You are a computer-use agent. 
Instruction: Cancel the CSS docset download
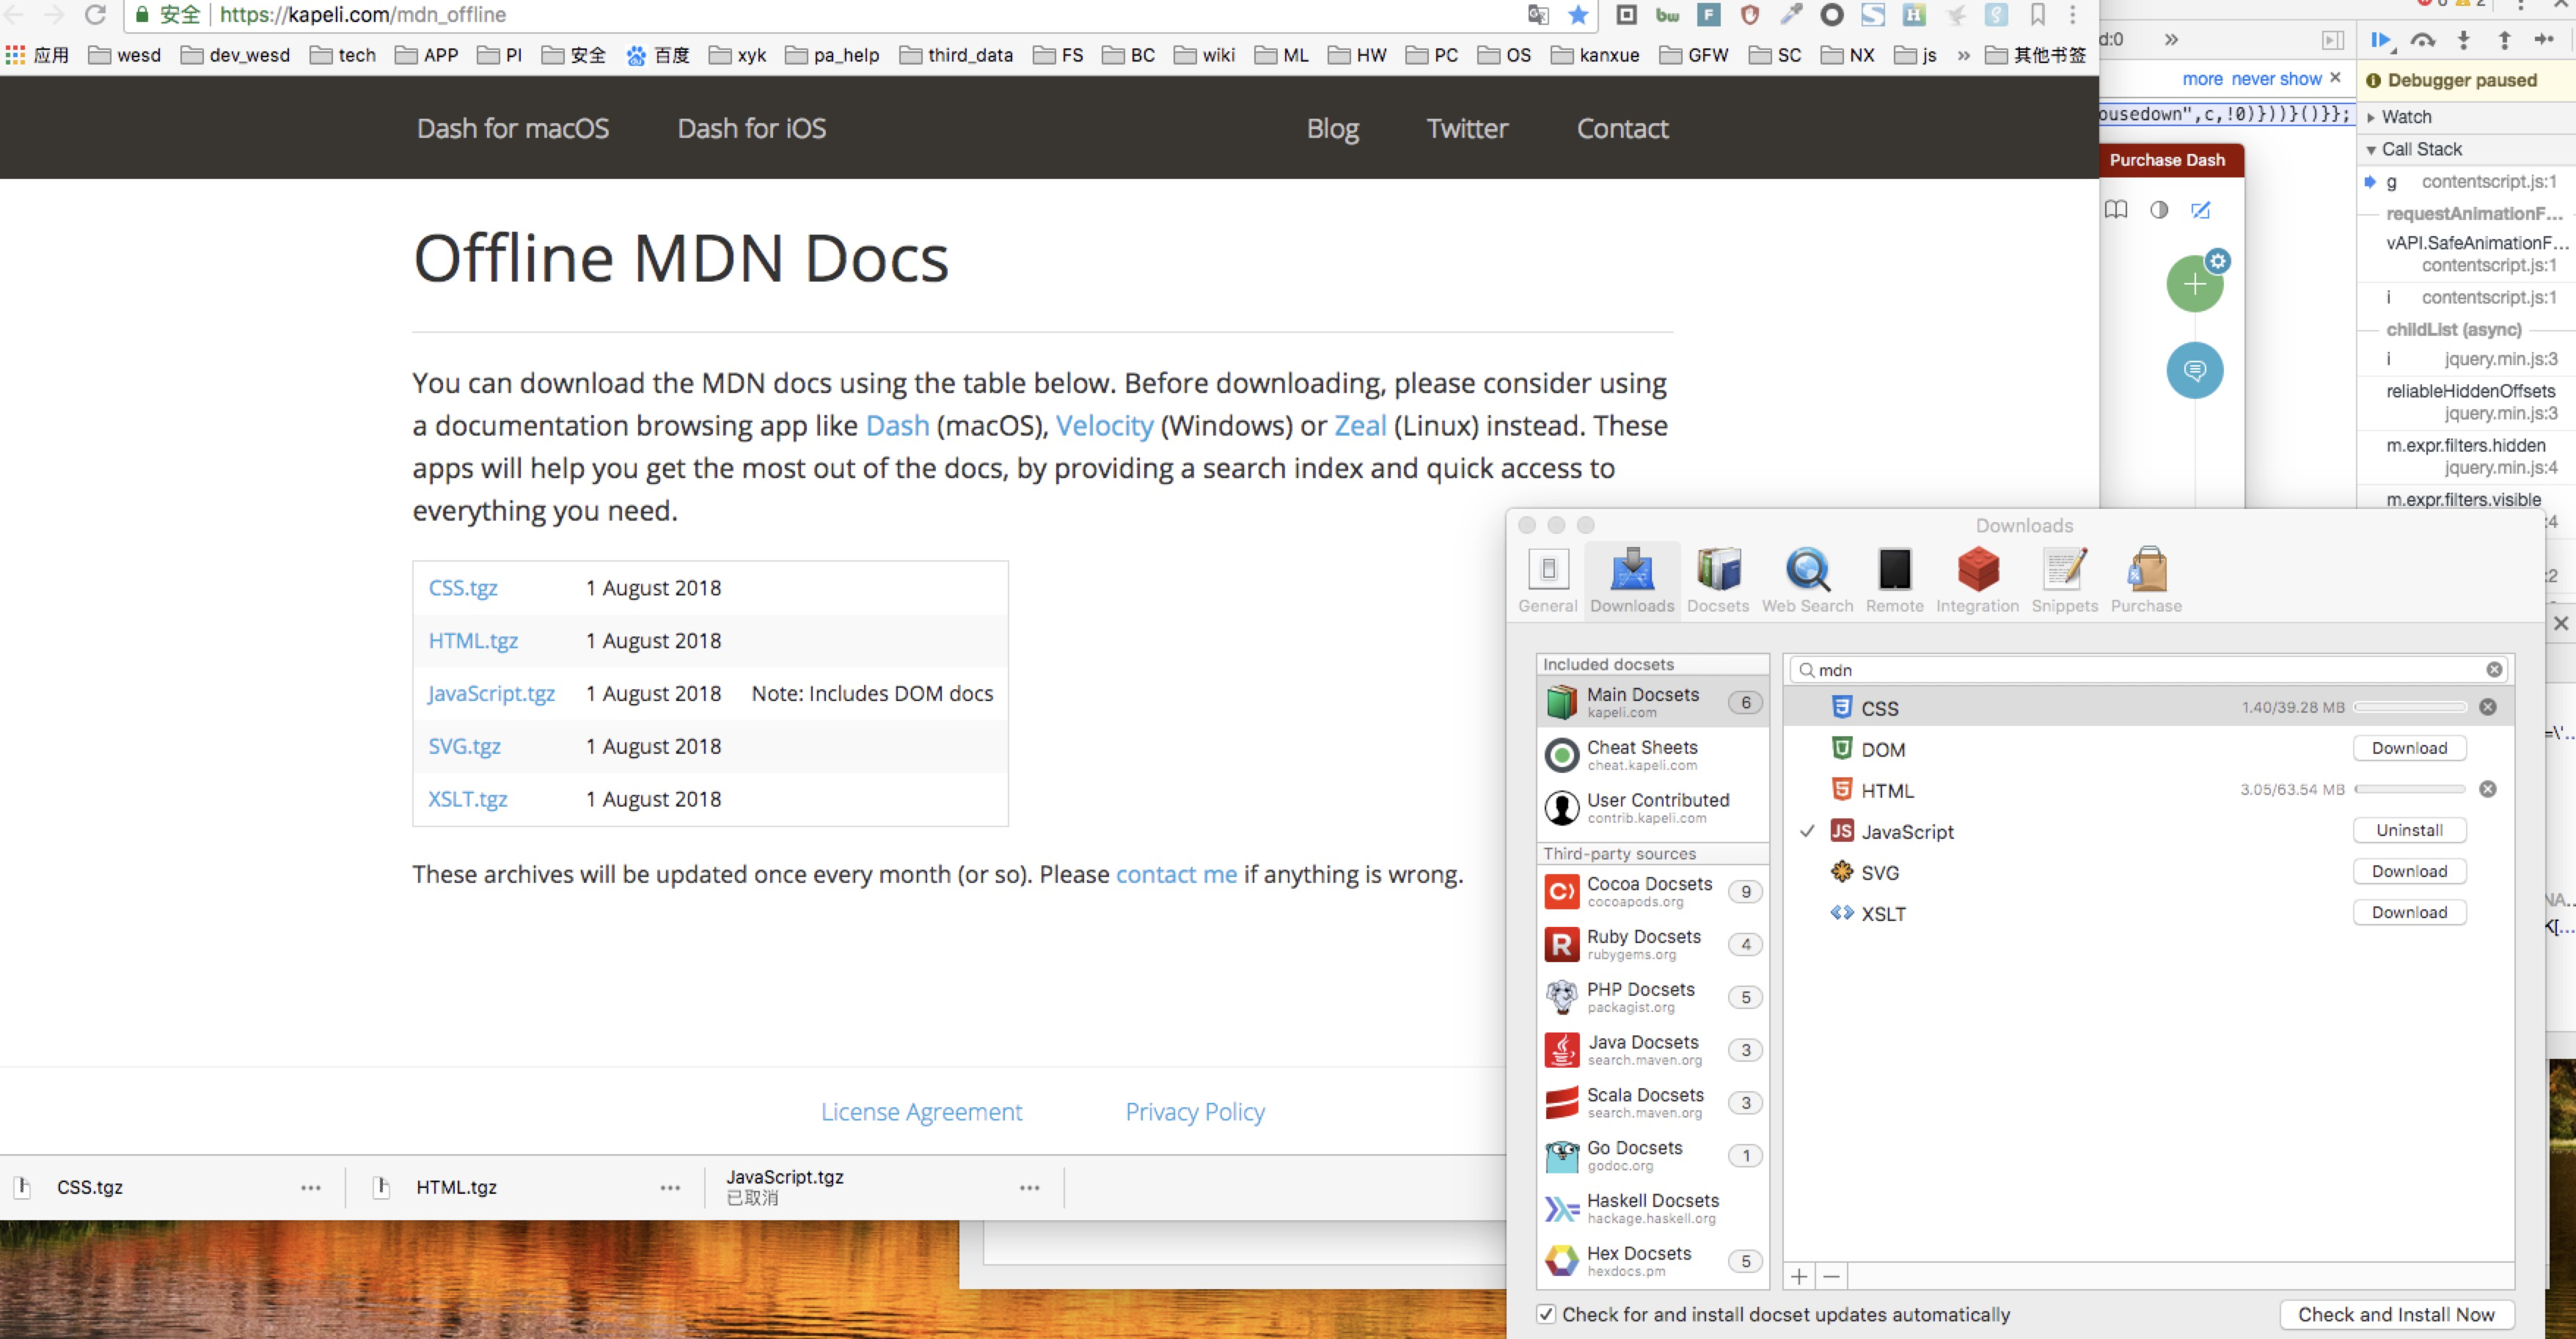[x=2488, y=707]
